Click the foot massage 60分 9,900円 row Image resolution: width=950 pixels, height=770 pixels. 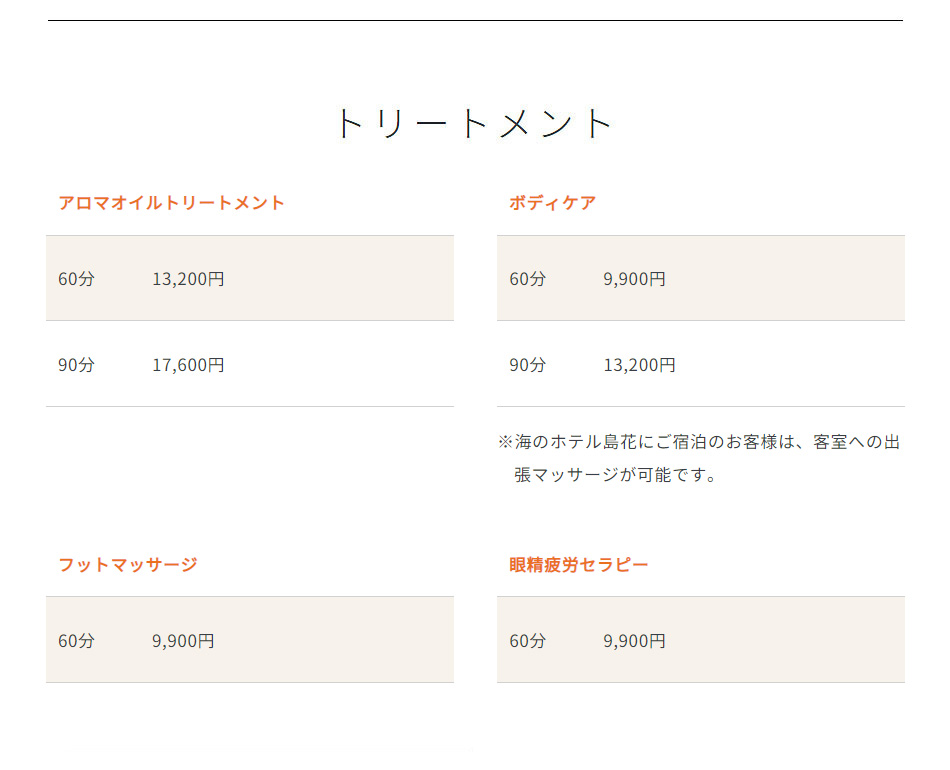(x=250, y=640)
